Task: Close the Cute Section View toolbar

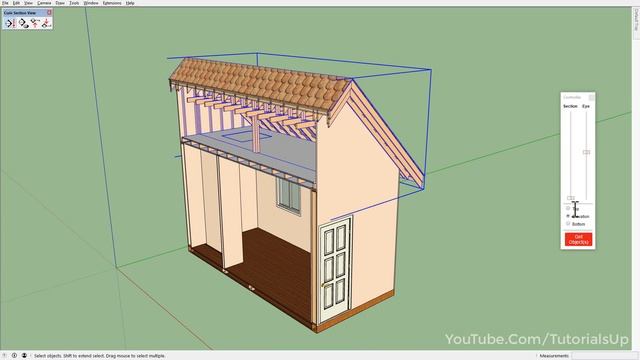Action: [49, 13]
